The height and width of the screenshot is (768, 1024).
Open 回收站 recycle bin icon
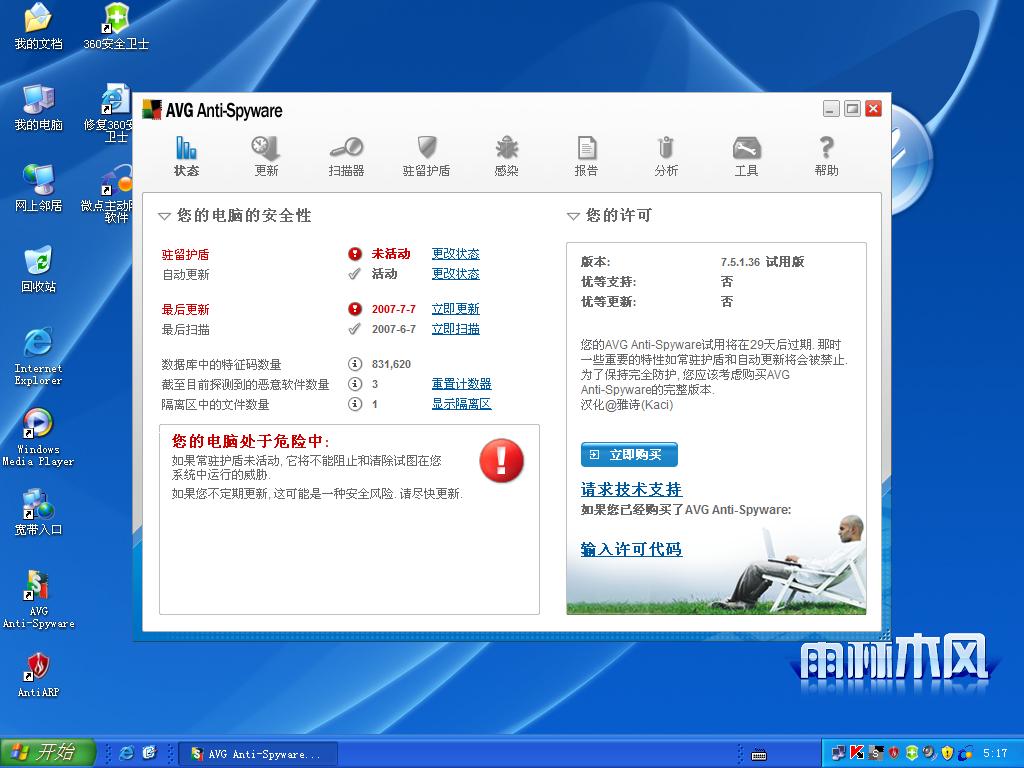point(39,270)
